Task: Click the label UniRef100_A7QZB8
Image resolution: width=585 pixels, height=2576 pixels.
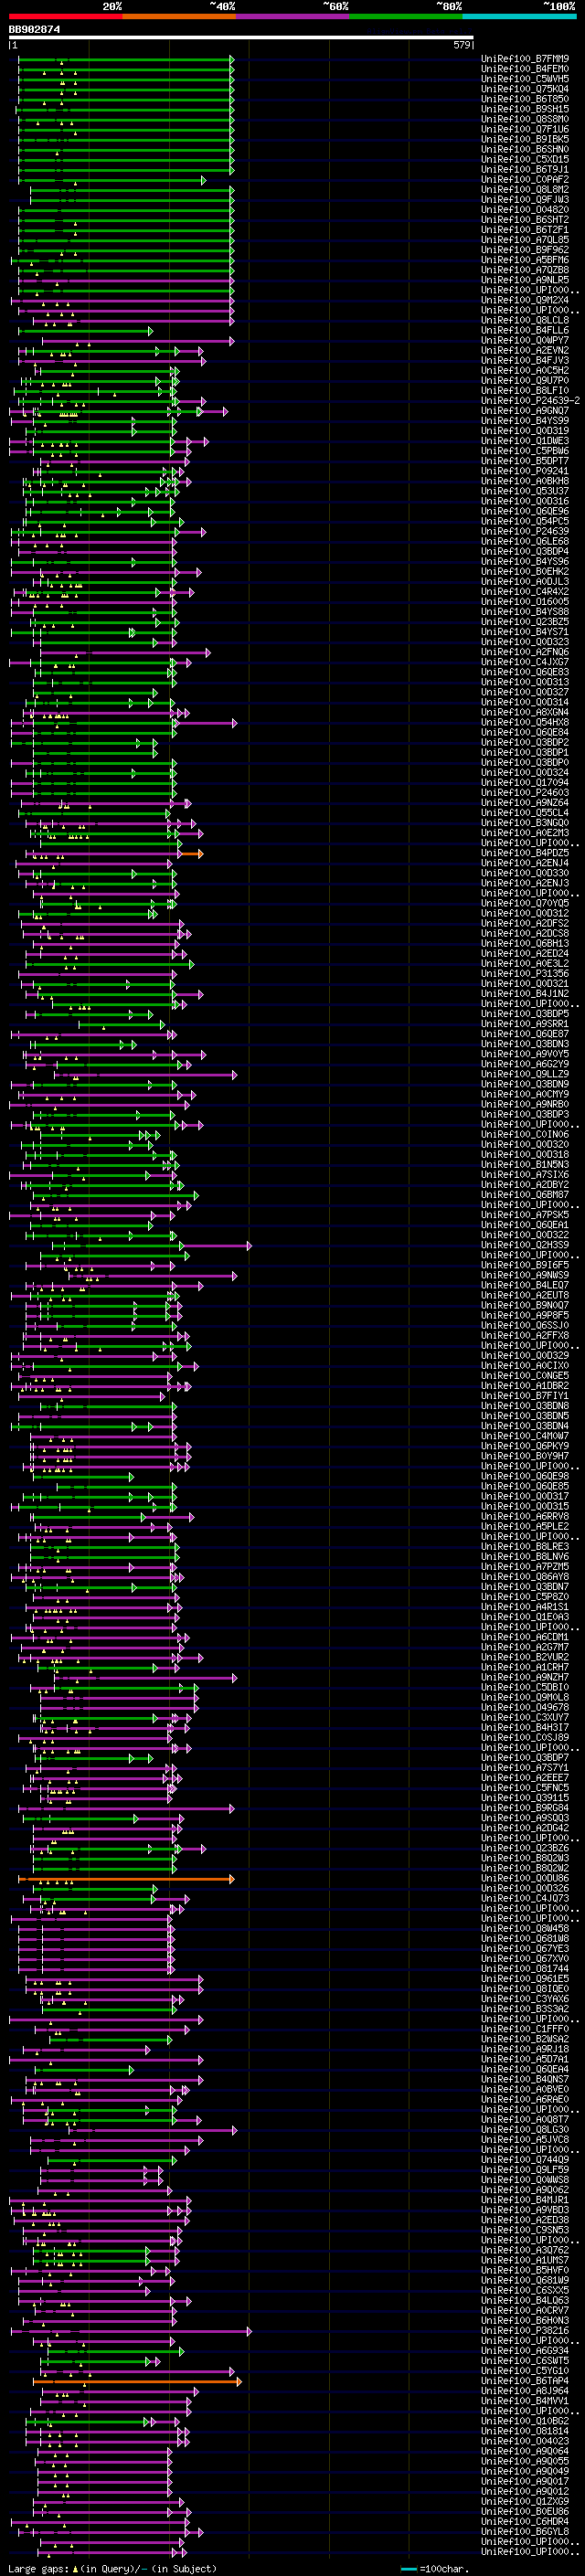Action: coord(525,270)
